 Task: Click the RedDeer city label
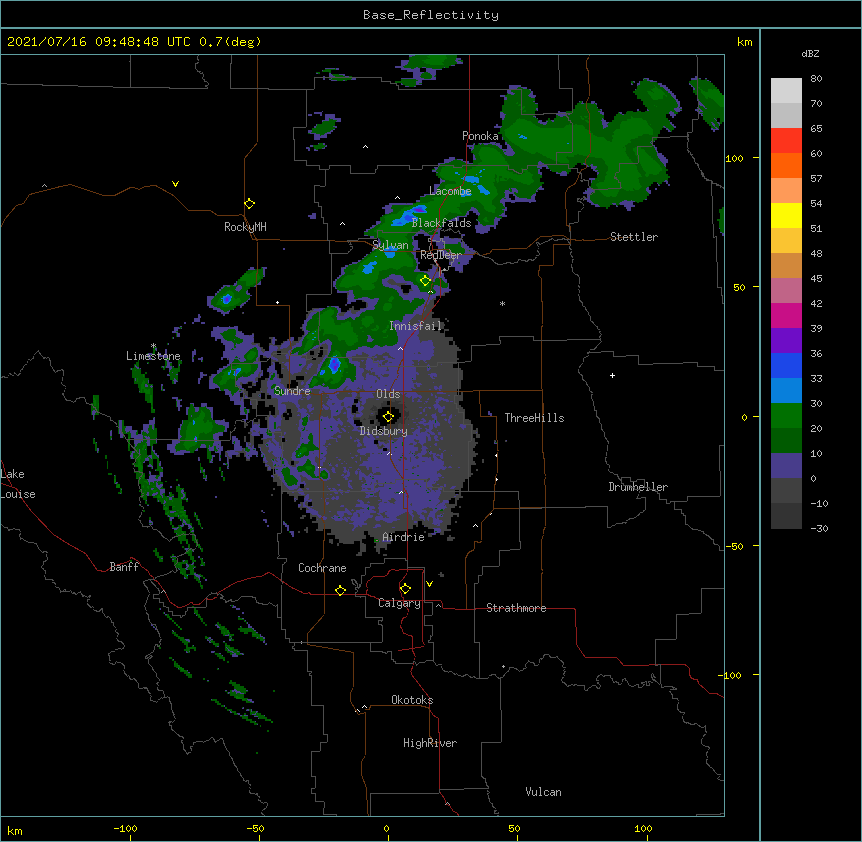point(440,255)
